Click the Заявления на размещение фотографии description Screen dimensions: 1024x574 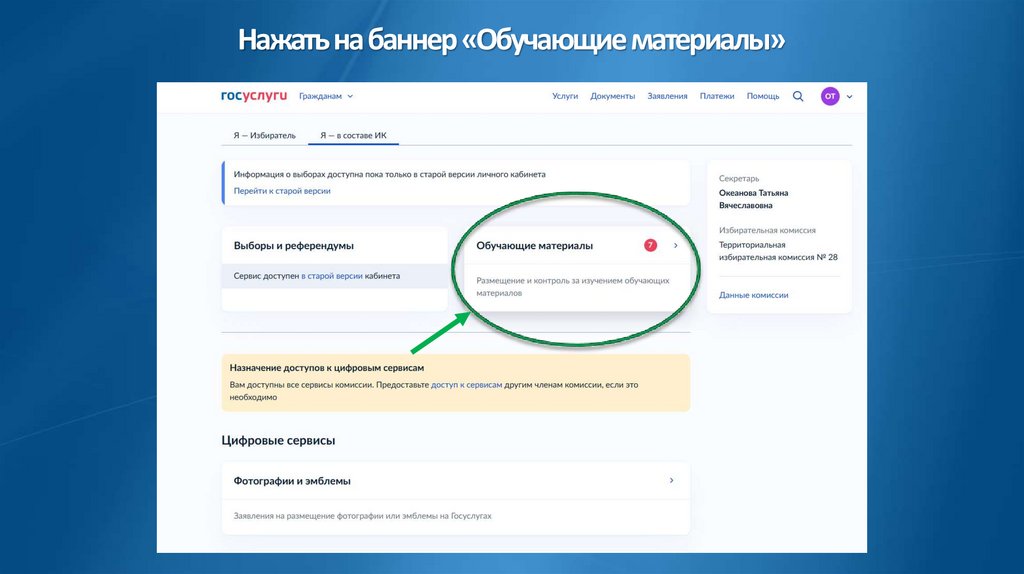(362, 516)
